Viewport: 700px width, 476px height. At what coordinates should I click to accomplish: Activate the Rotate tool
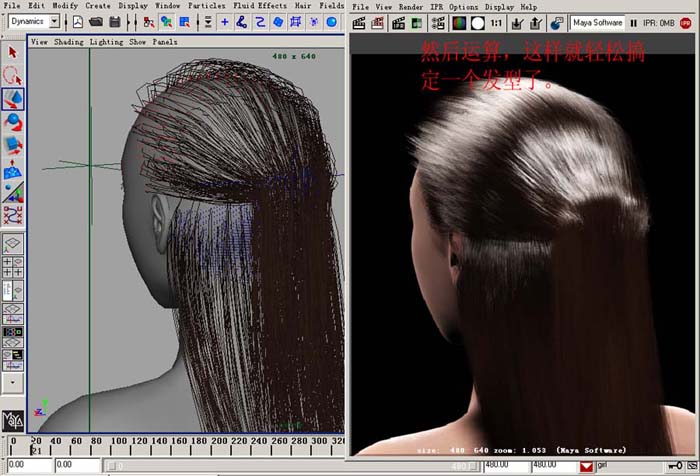click(12, 122)
